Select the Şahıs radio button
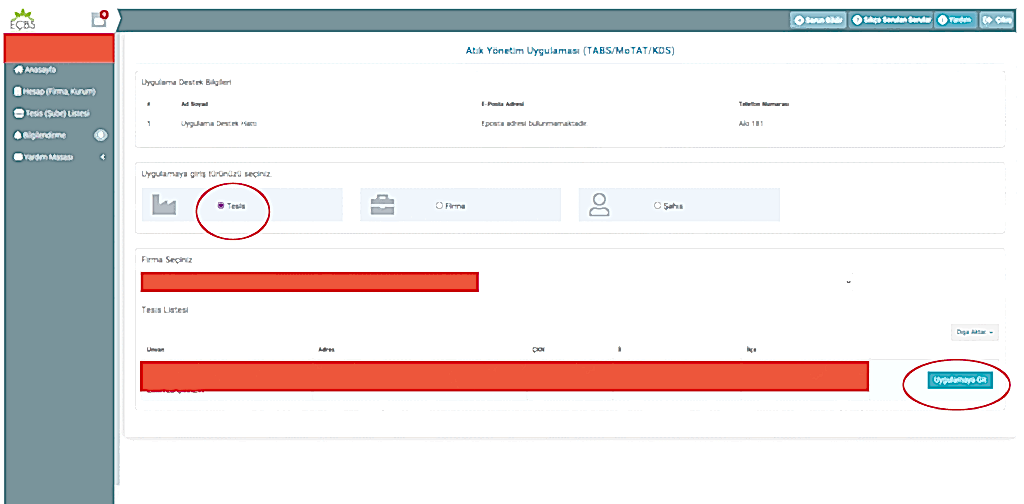 [657, 205]
